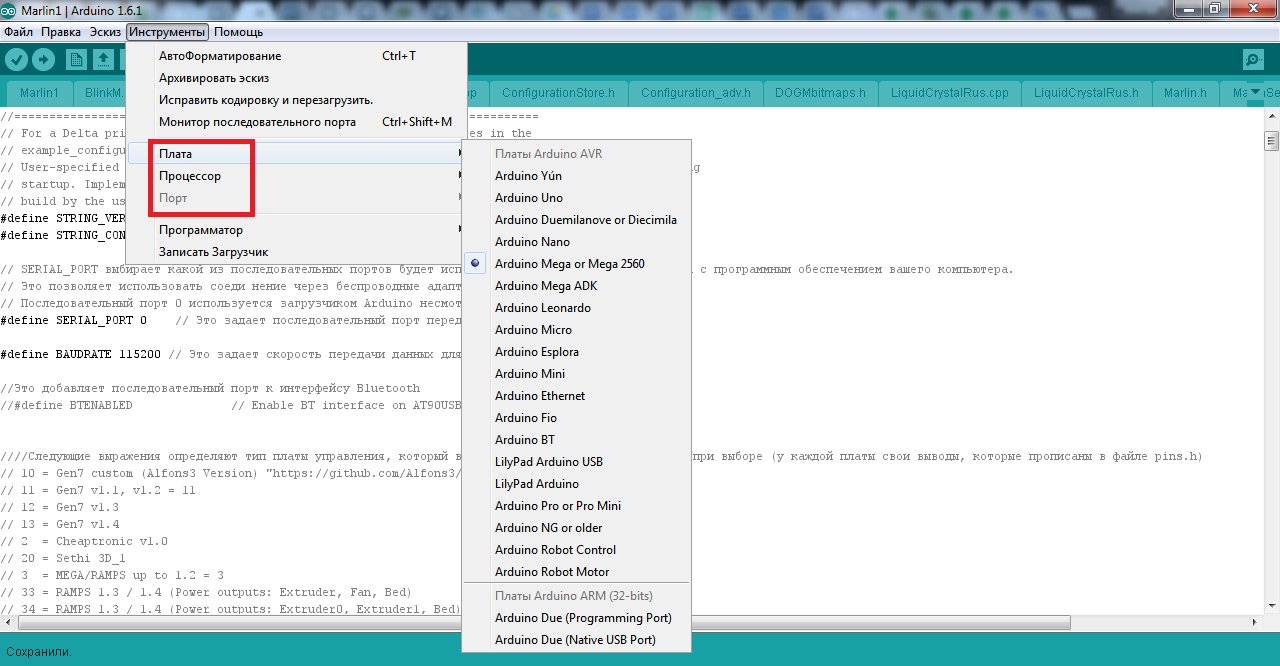Open the Файл menu
The height and width of the screenshot is (666, 1280).
(x=18, y=32)
